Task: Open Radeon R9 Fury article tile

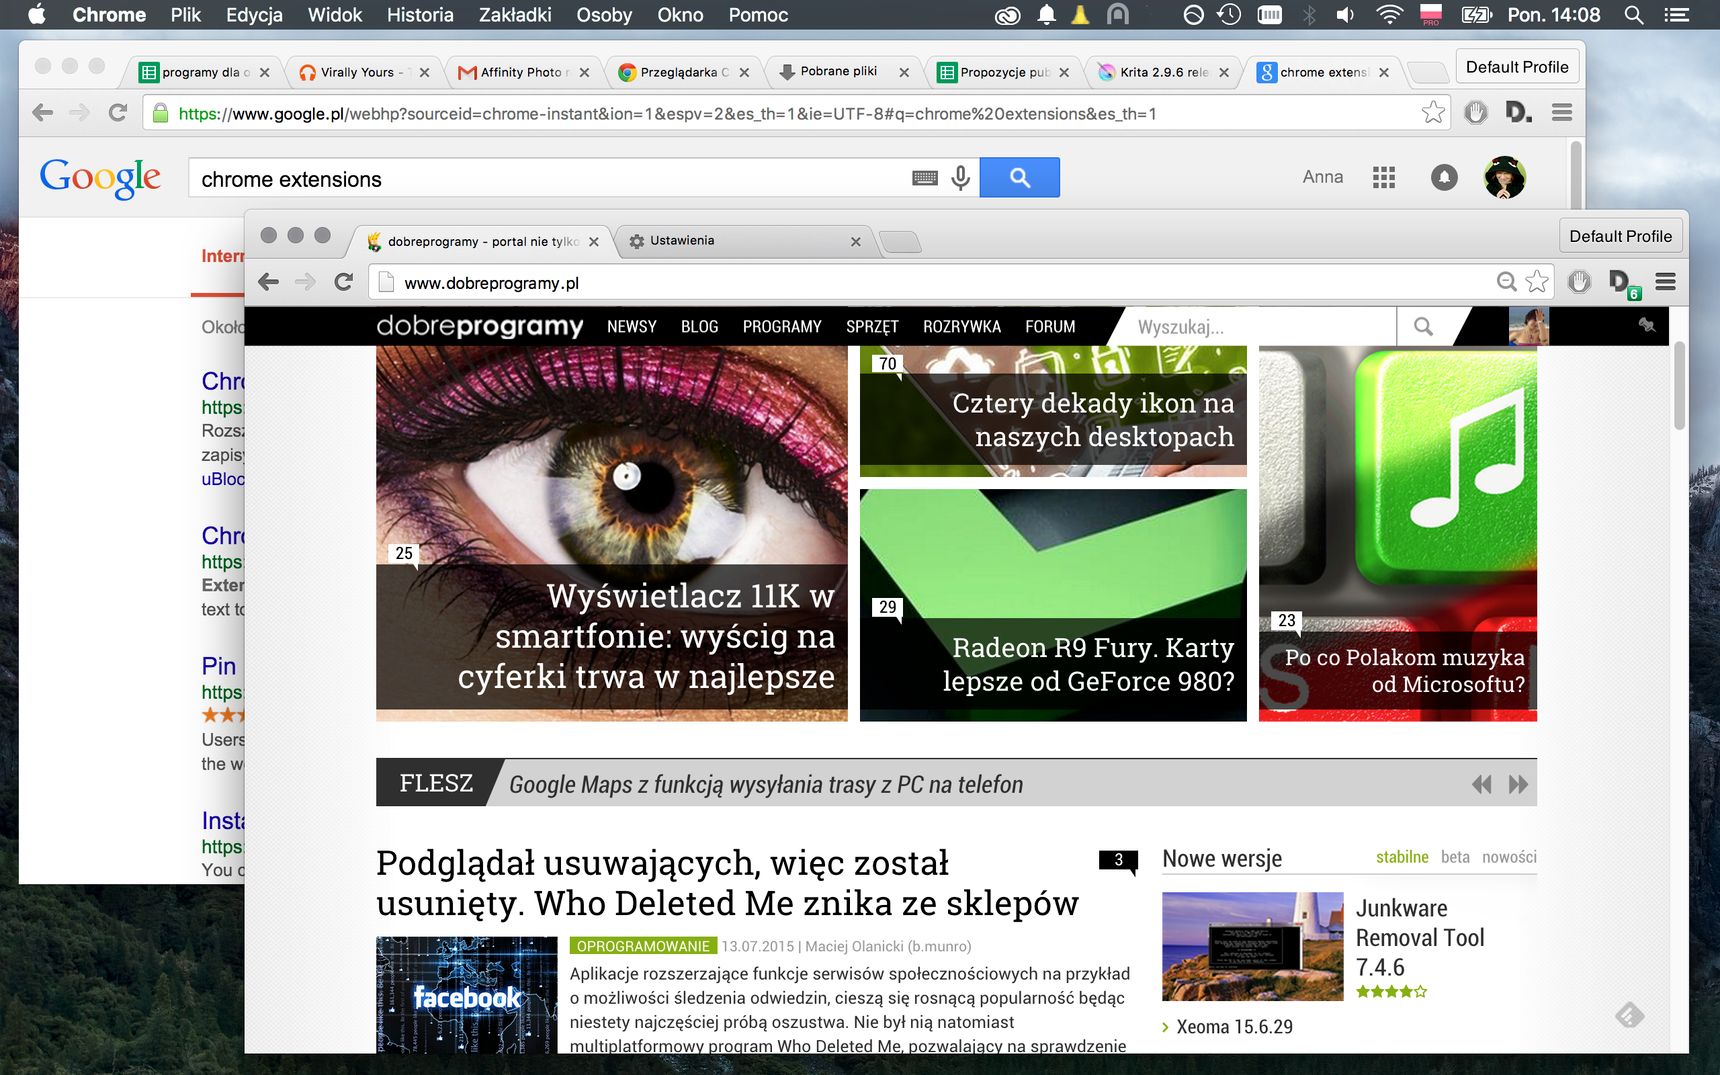Action: 1053,605
